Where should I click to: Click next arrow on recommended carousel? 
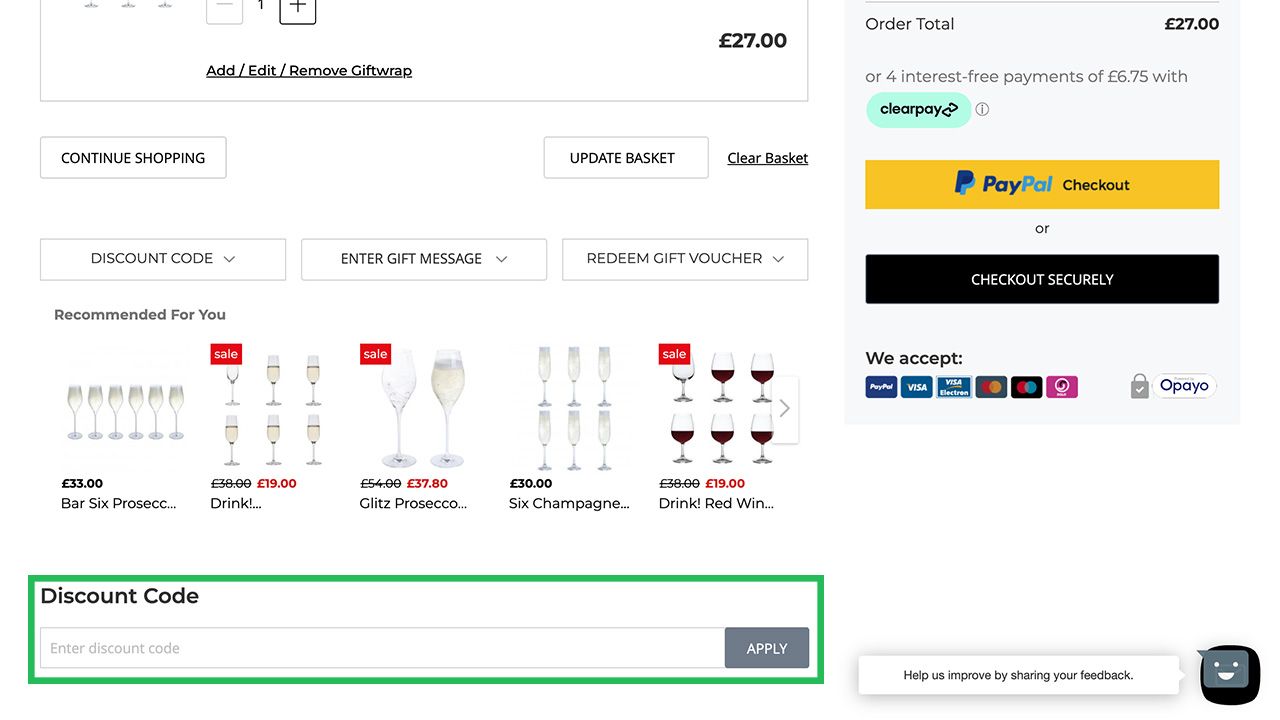785,408
